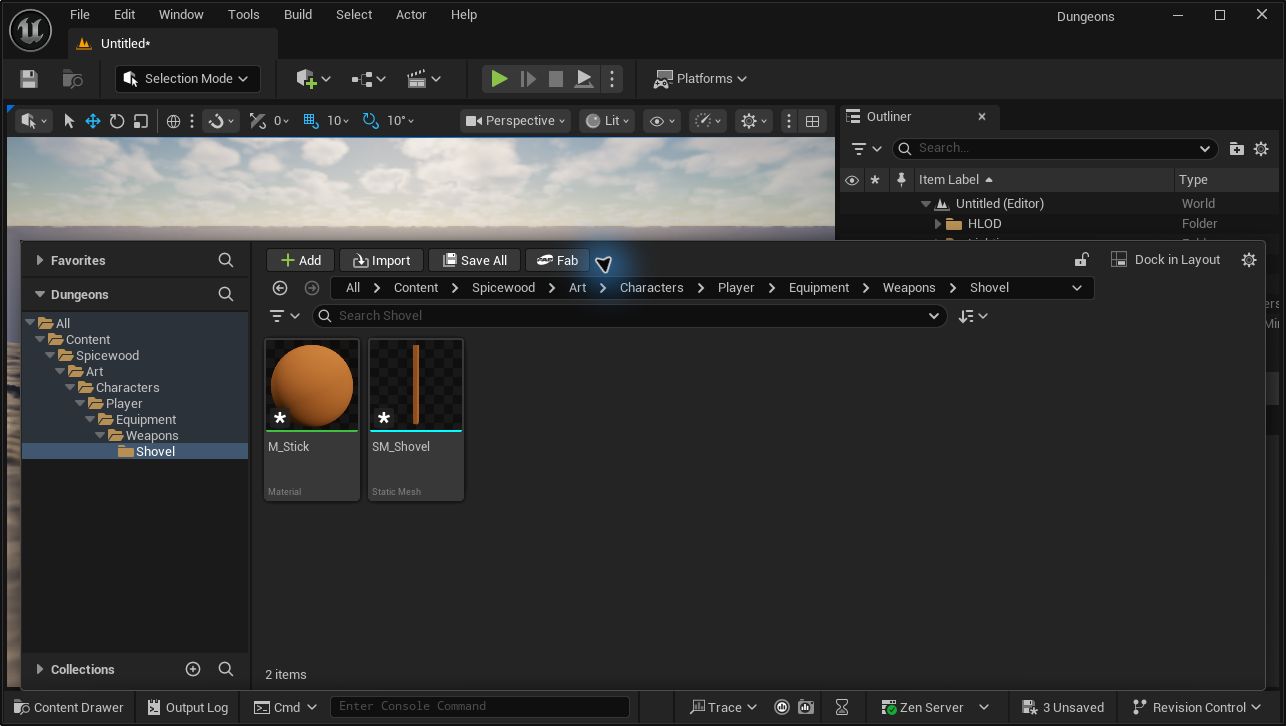Collapse the Weapons folder in the tree
This screenshot has width=1286, height=726.
102,436
